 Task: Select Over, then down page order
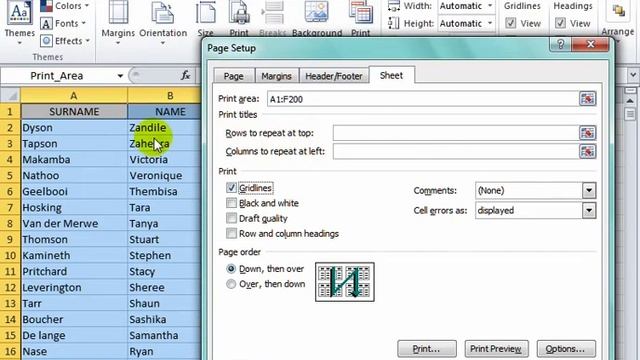click(231, 284)
